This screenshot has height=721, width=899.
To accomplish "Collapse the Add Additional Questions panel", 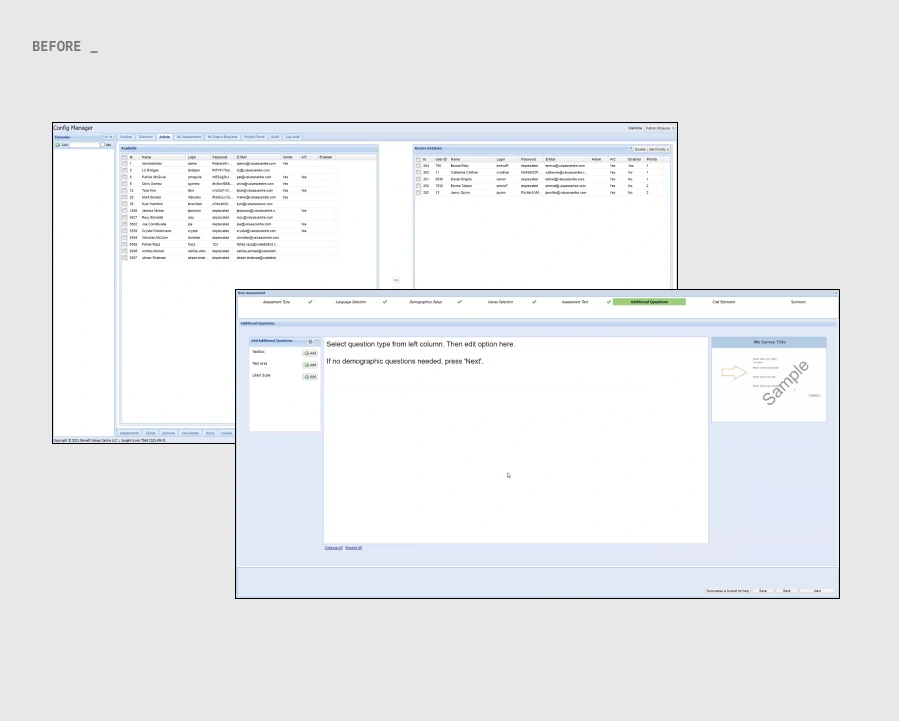I will [316, 341].
